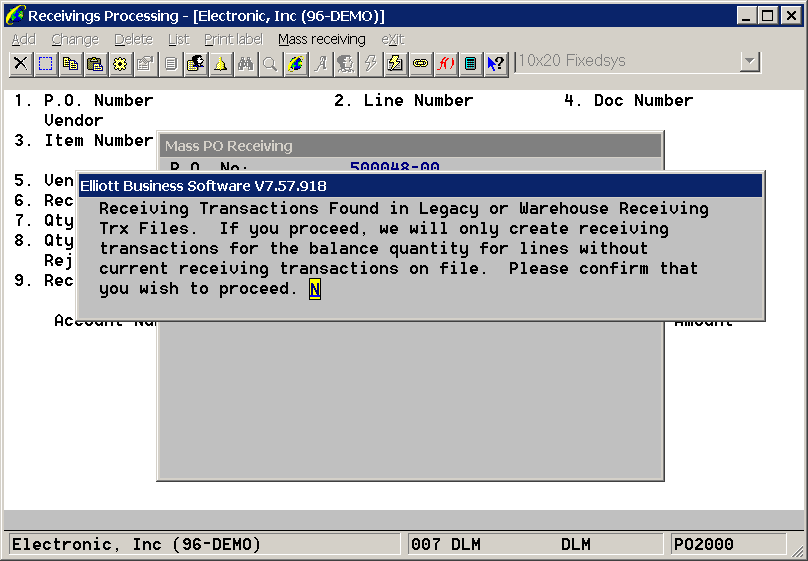The height and width of the screenshot is (561, 808).
Task: Open the 10x20 Fixedsys font dropdown arrow
Action: click(750, 62)
